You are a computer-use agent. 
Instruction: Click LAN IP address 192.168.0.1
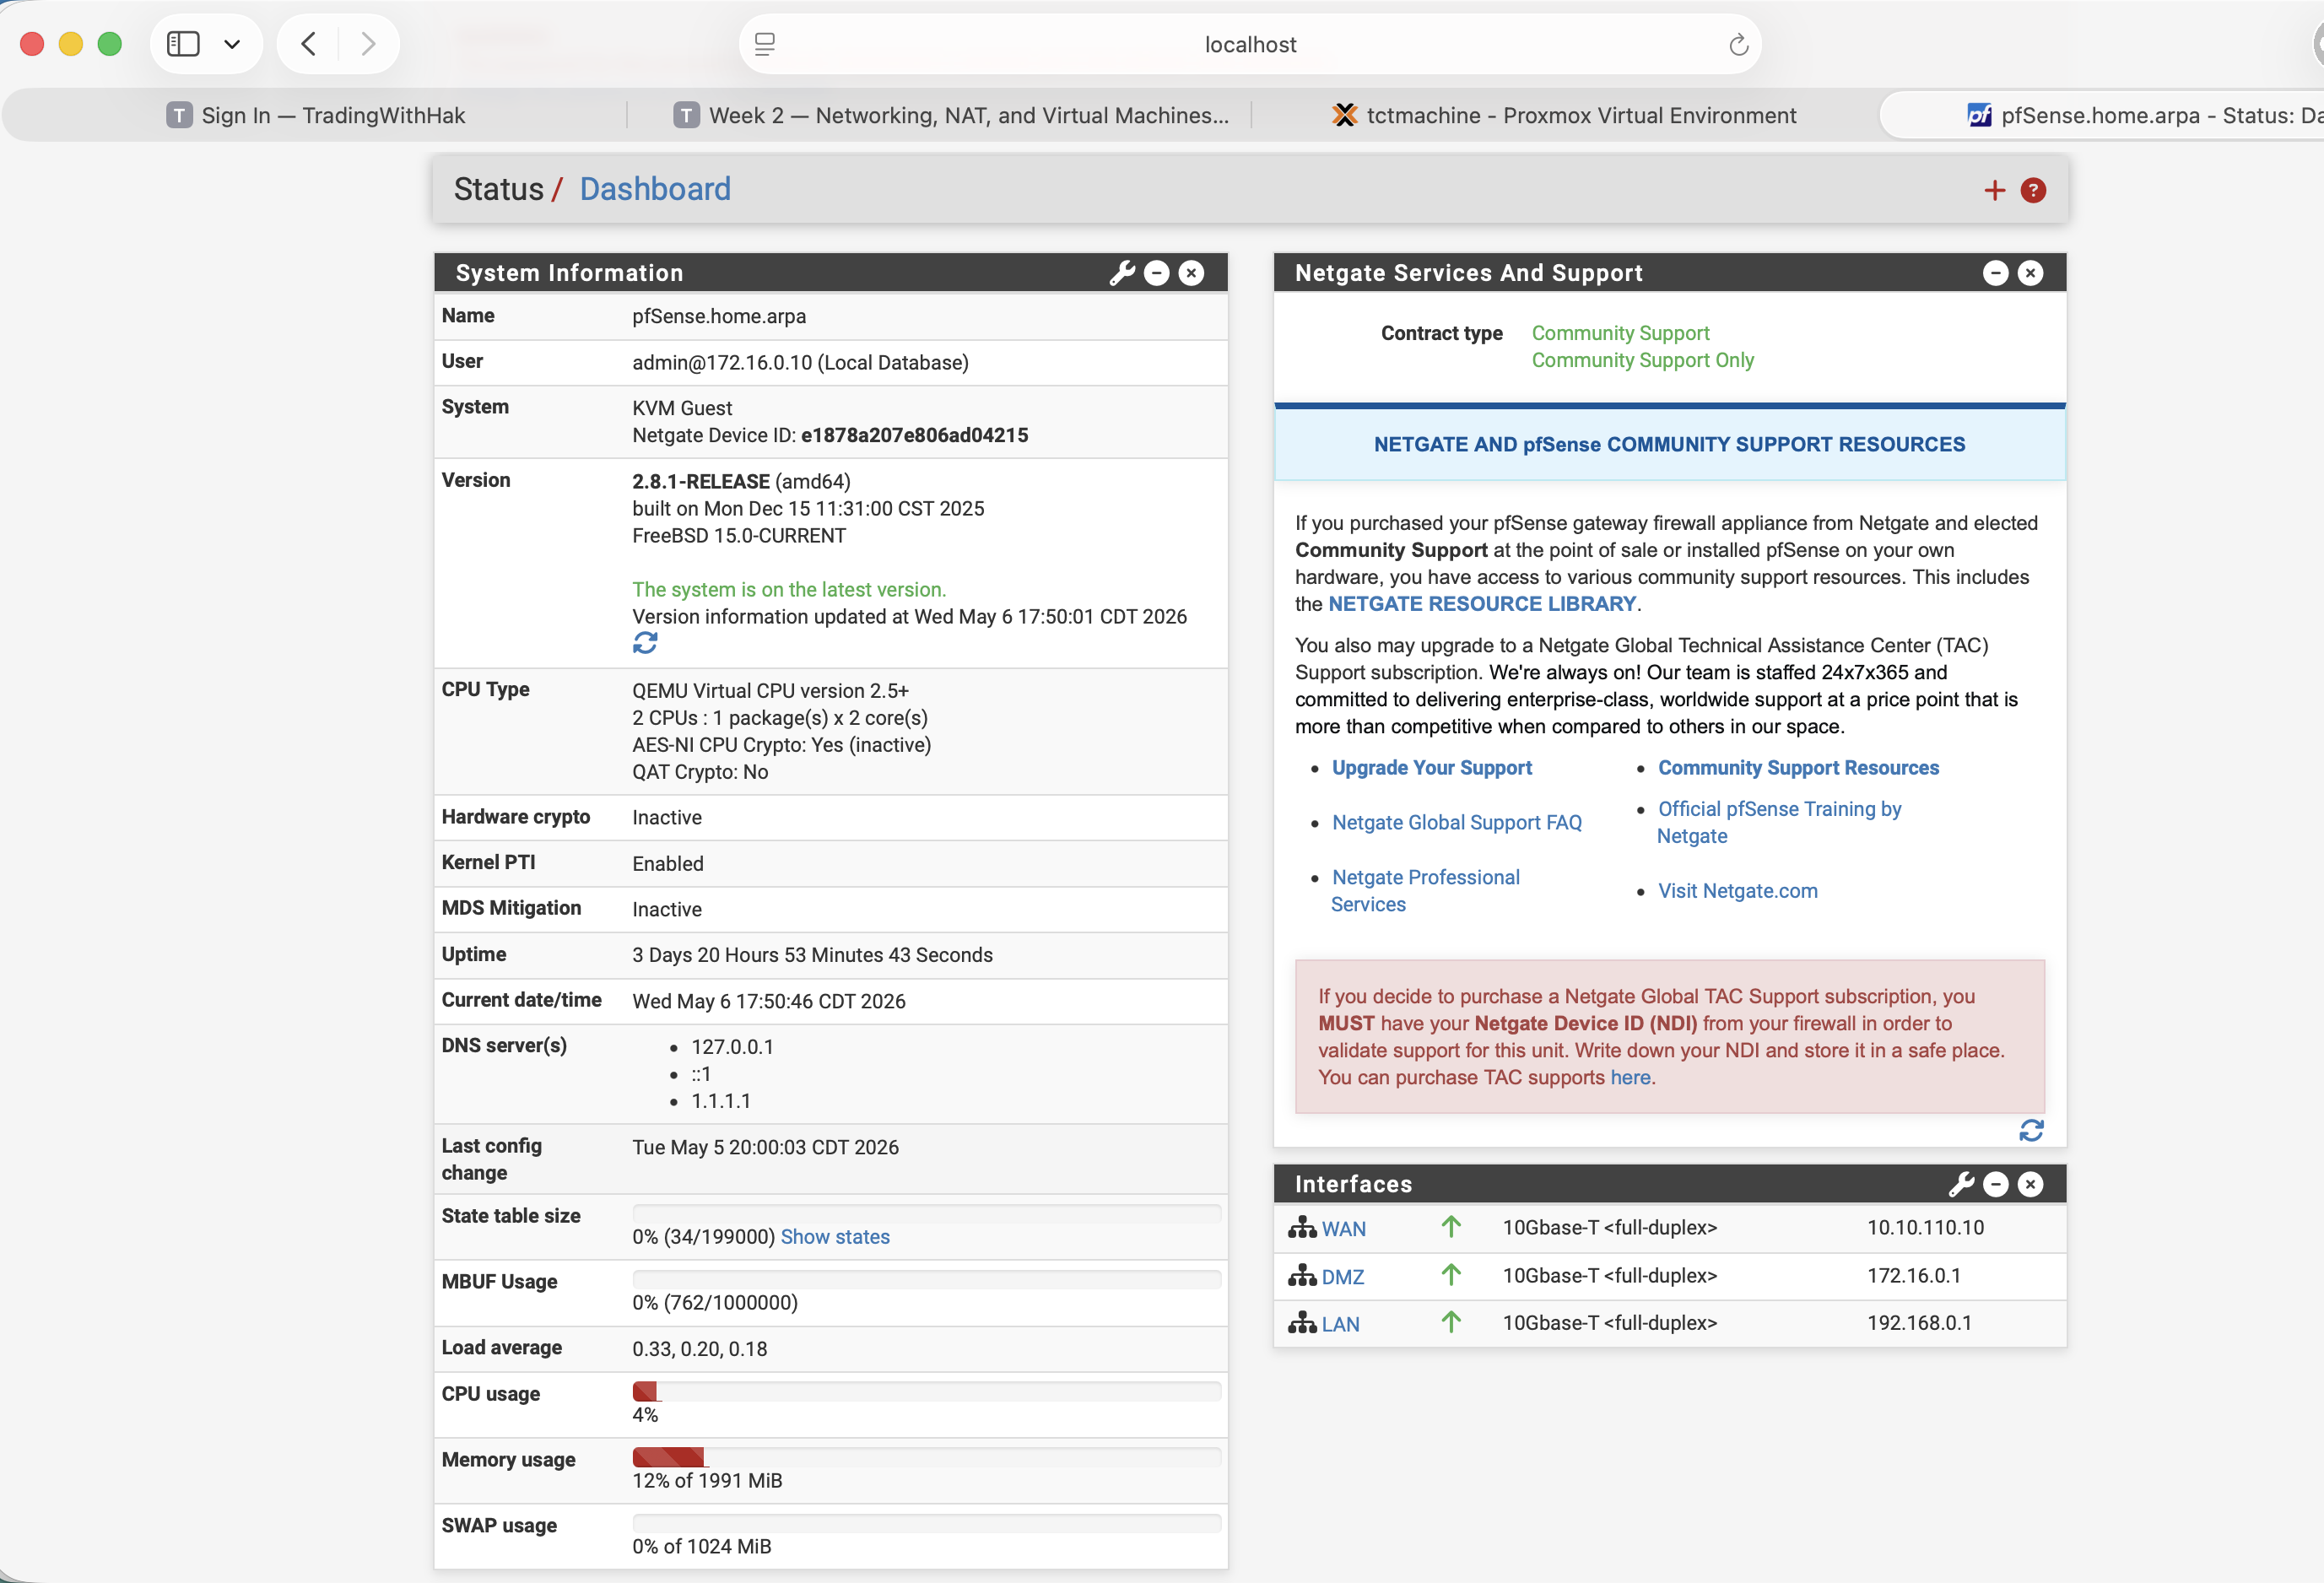pyautogui.click(x=1919, y=1323)
